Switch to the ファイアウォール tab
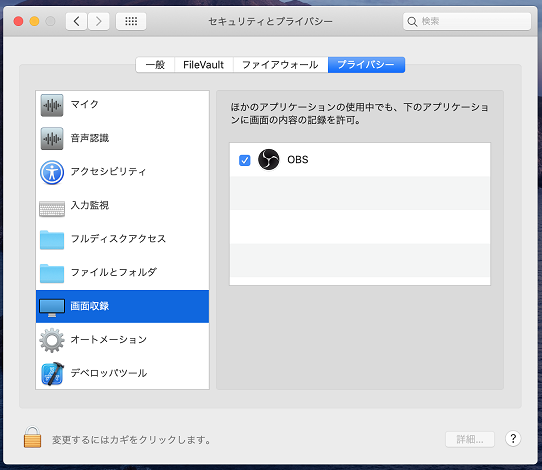 [280, 65]
